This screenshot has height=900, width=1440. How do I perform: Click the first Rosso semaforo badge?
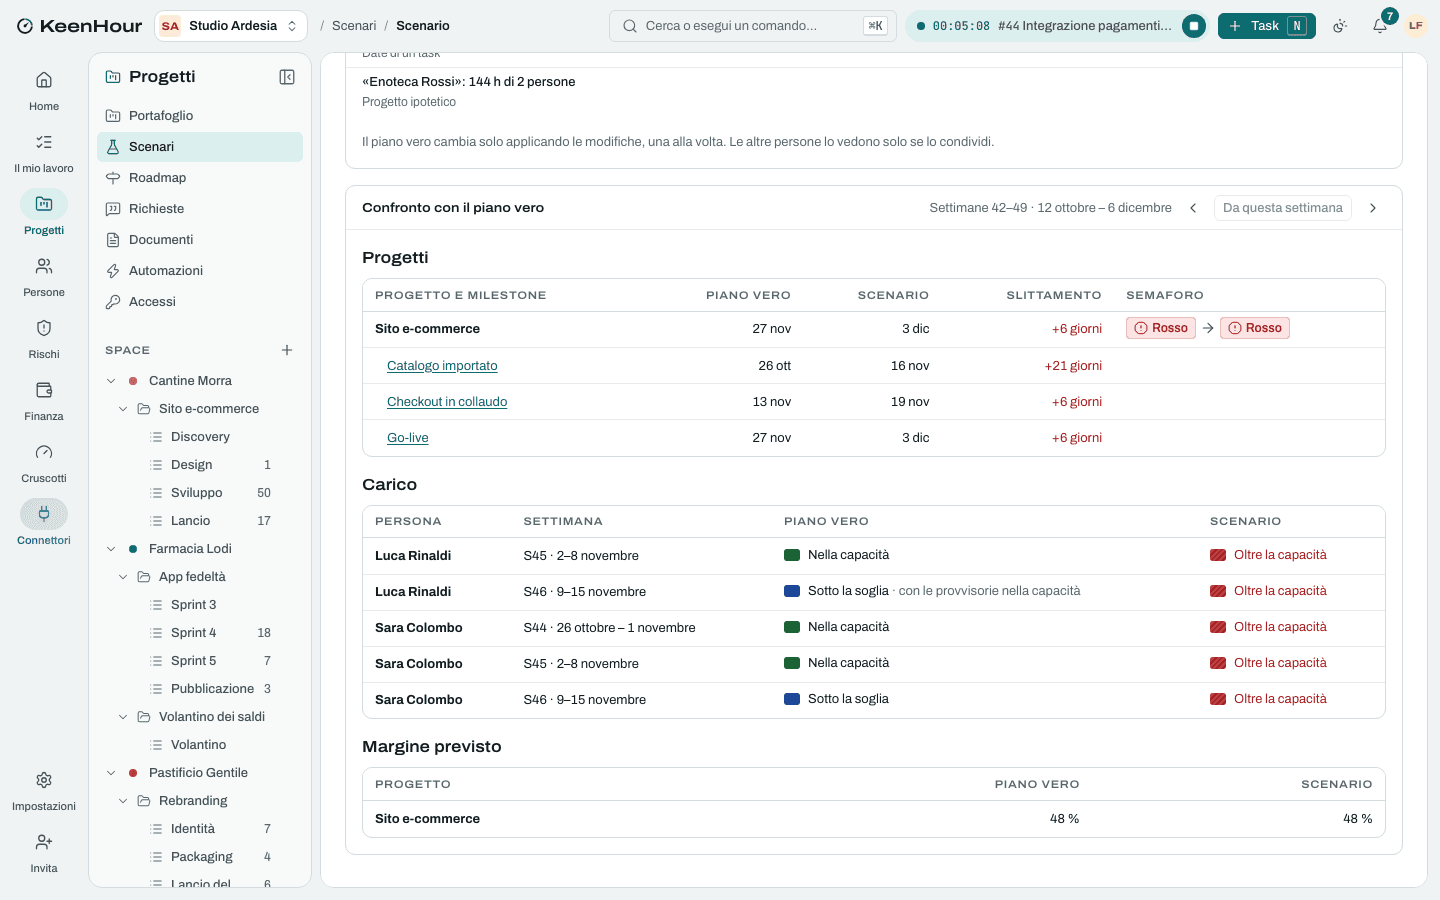coord(1161,328)
